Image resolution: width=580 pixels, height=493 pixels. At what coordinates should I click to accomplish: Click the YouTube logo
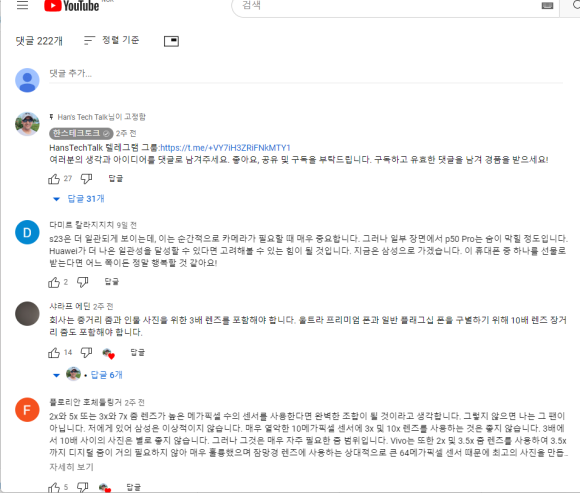click(x=71, y=6)
